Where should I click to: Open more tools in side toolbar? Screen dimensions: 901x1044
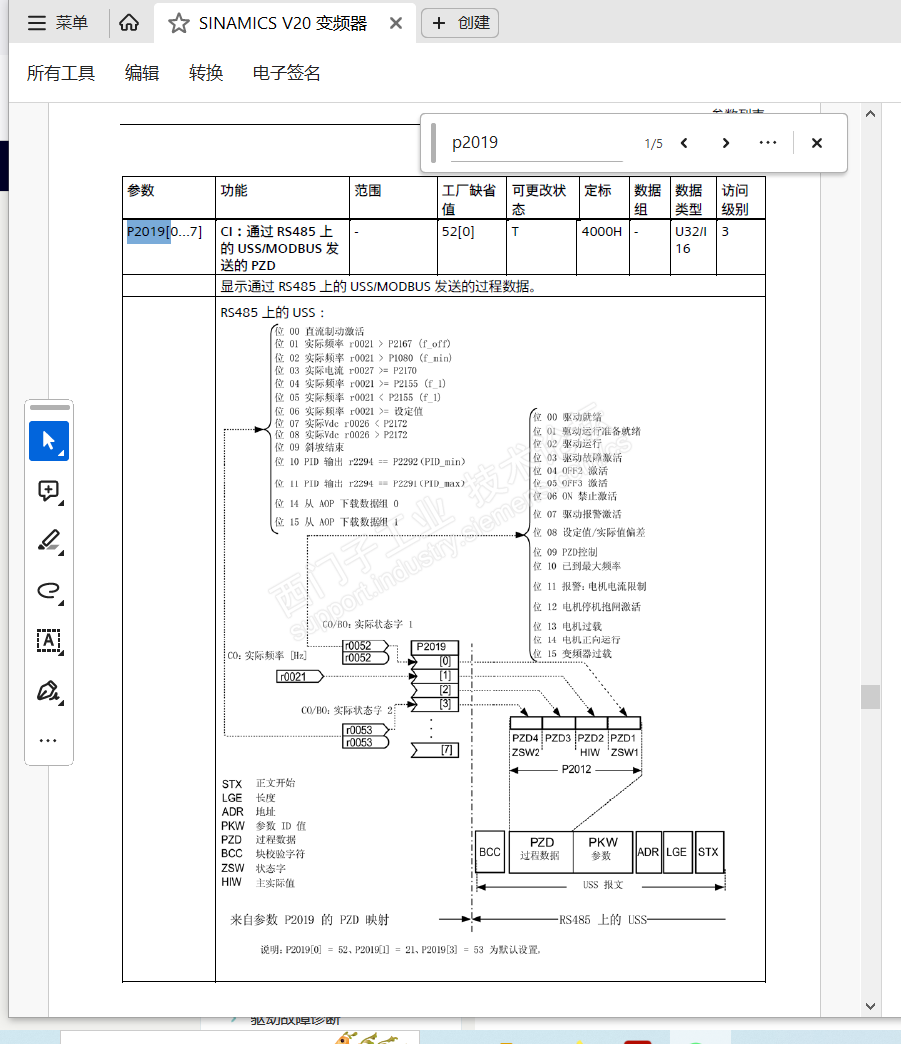coord(48,740)
